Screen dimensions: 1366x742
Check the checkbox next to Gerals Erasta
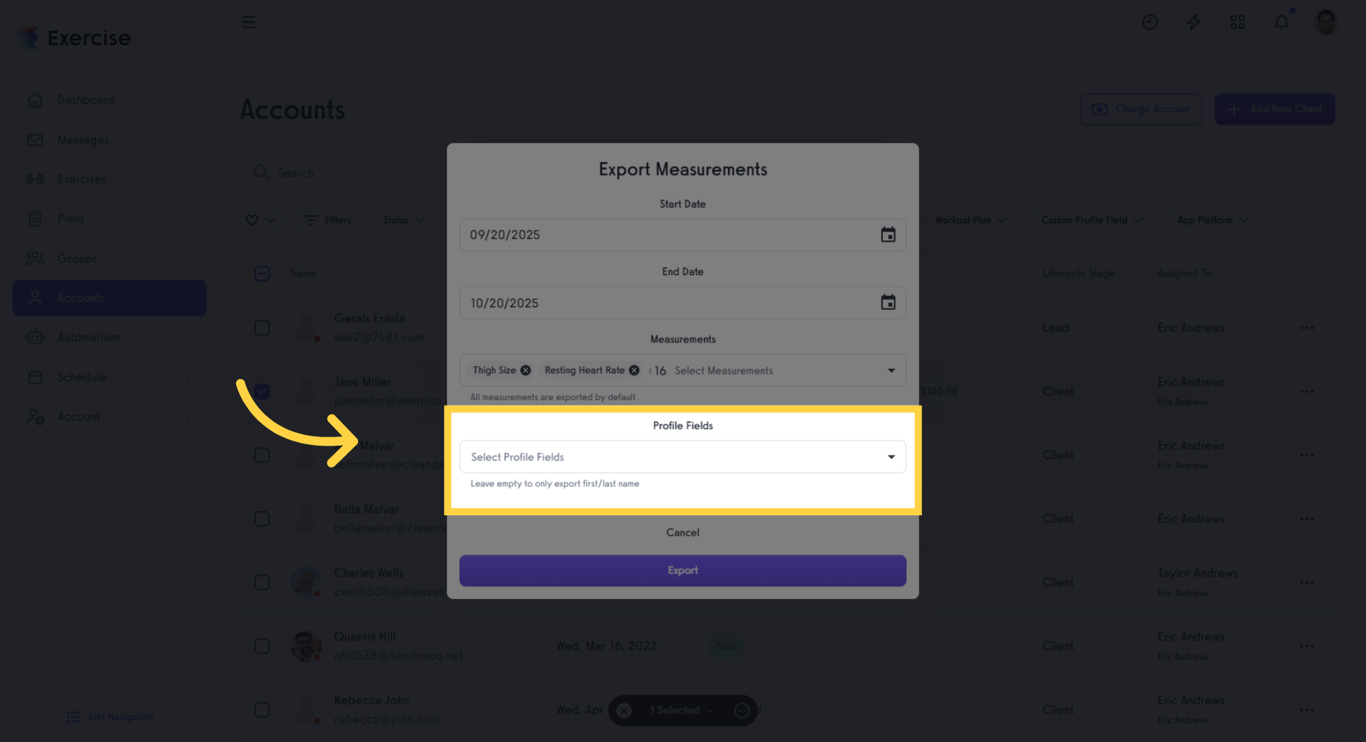[x=261, y=327]
